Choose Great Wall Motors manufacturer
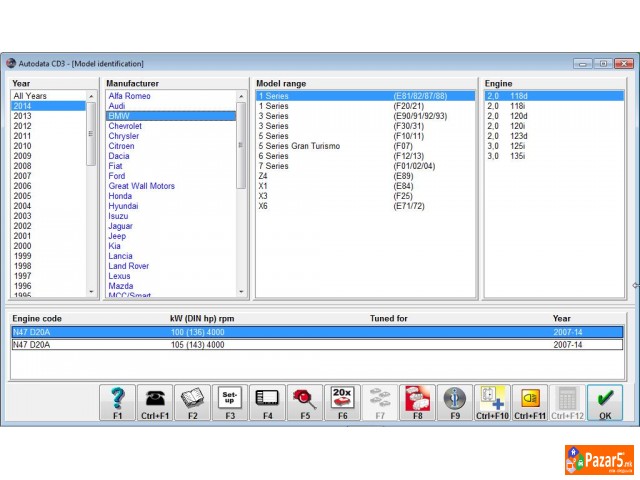 [171, 186]
